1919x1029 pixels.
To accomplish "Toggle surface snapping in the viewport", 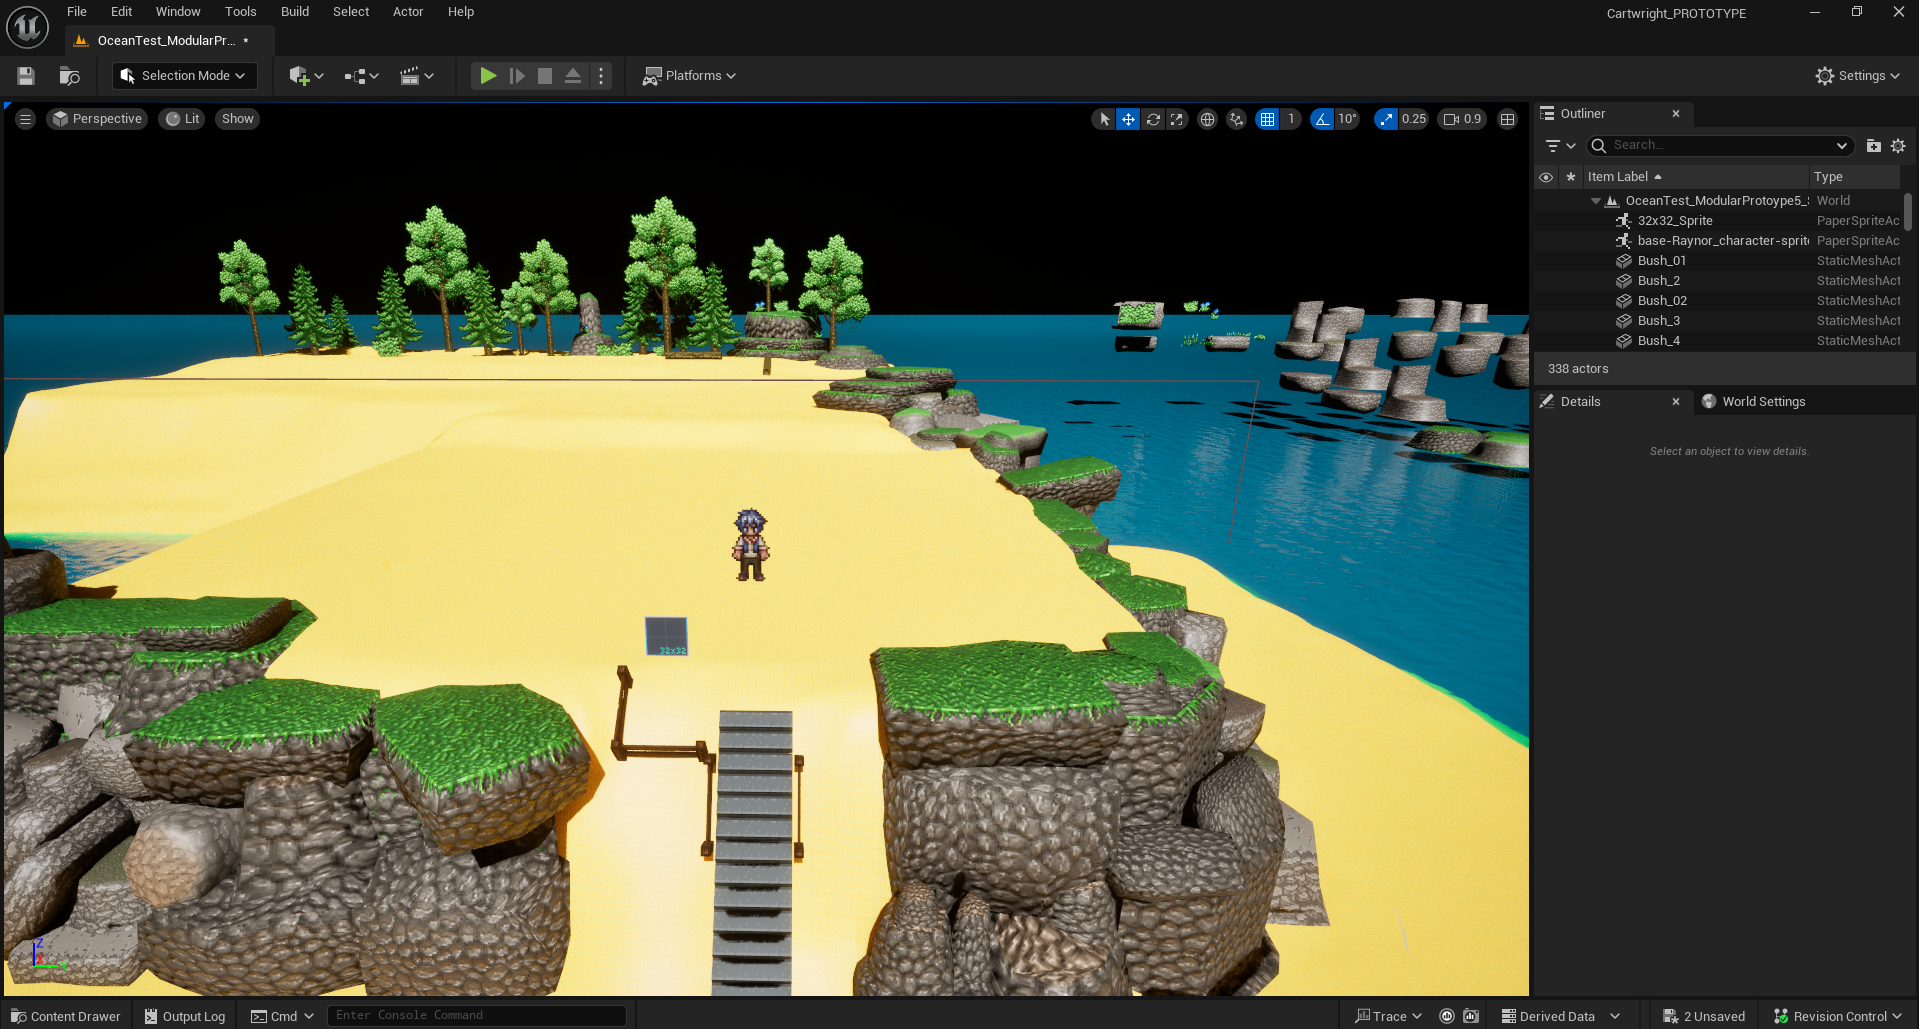I will (x=1237, y=119).
